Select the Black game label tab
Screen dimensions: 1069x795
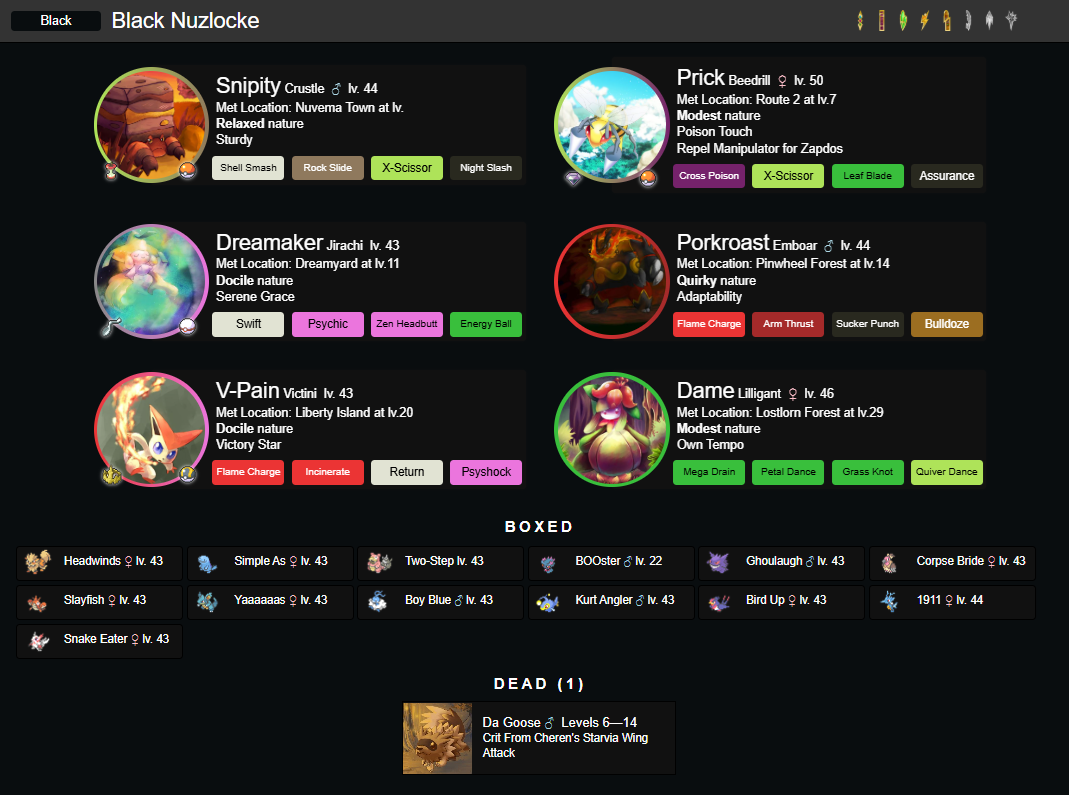pyautogui.click(x=56, y=20)
